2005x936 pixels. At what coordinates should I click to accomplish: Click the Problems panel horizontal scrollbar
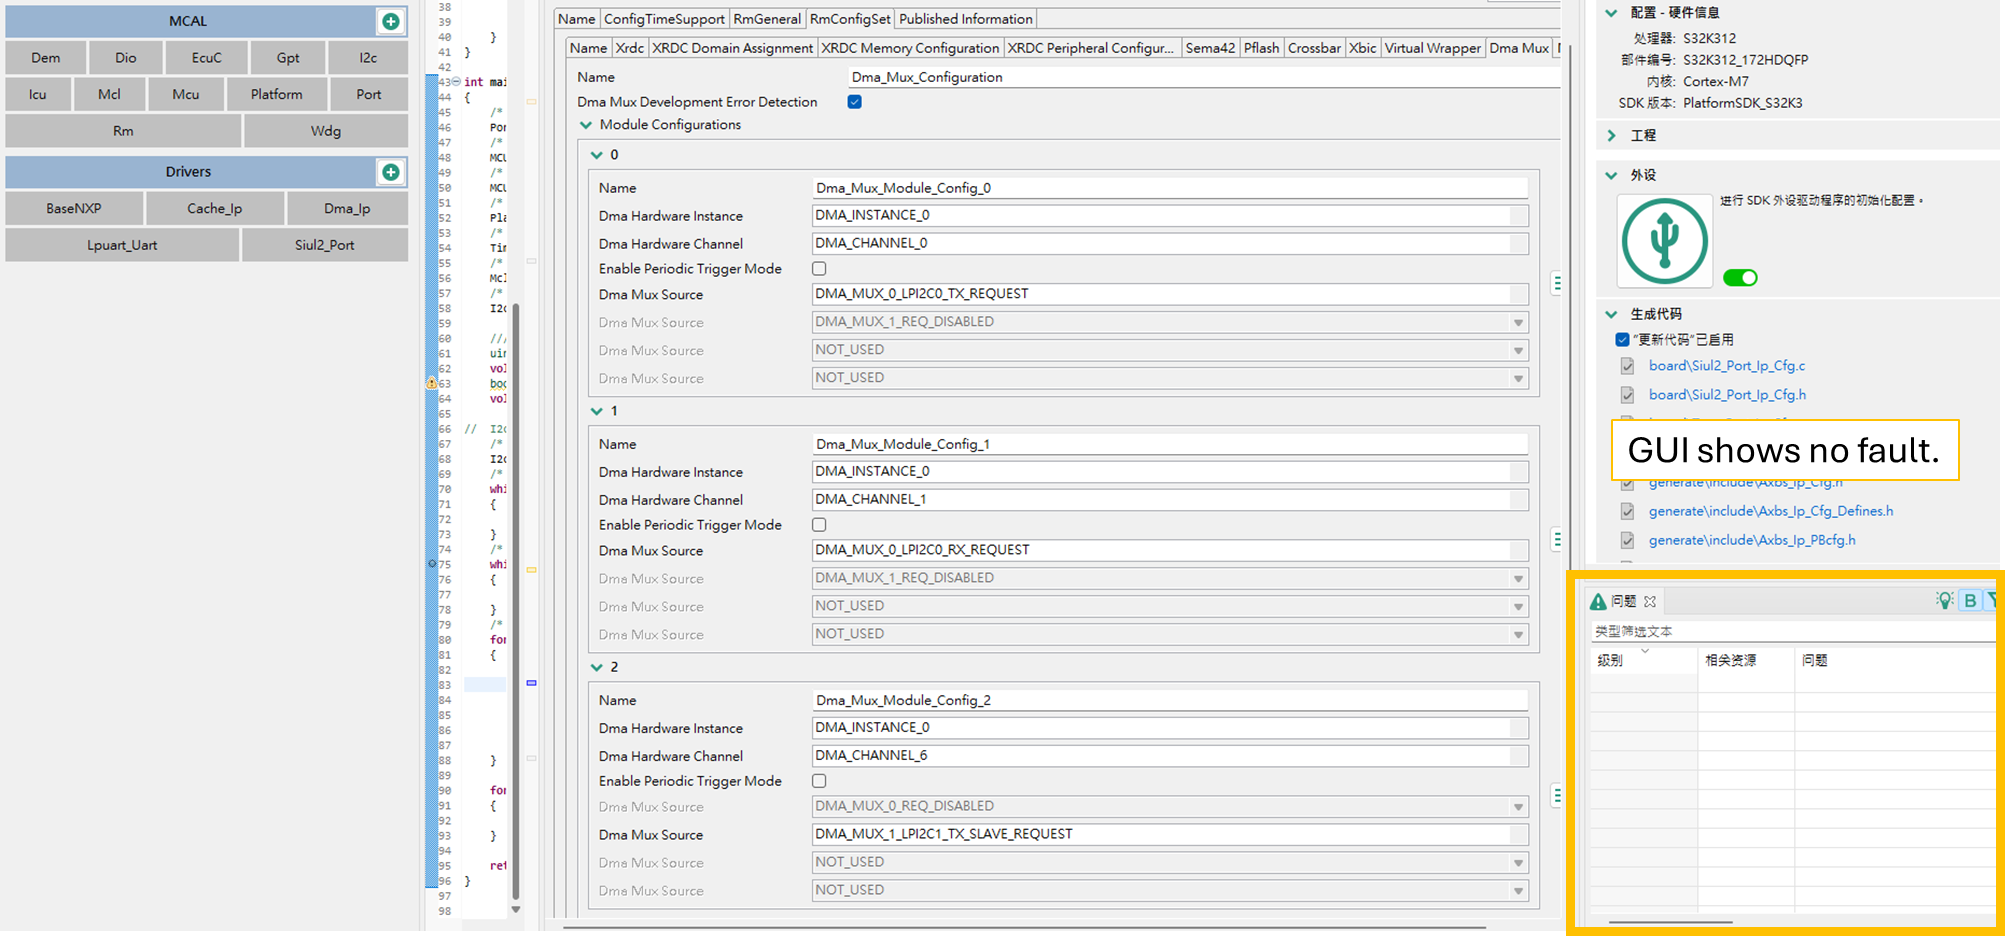1670,922
